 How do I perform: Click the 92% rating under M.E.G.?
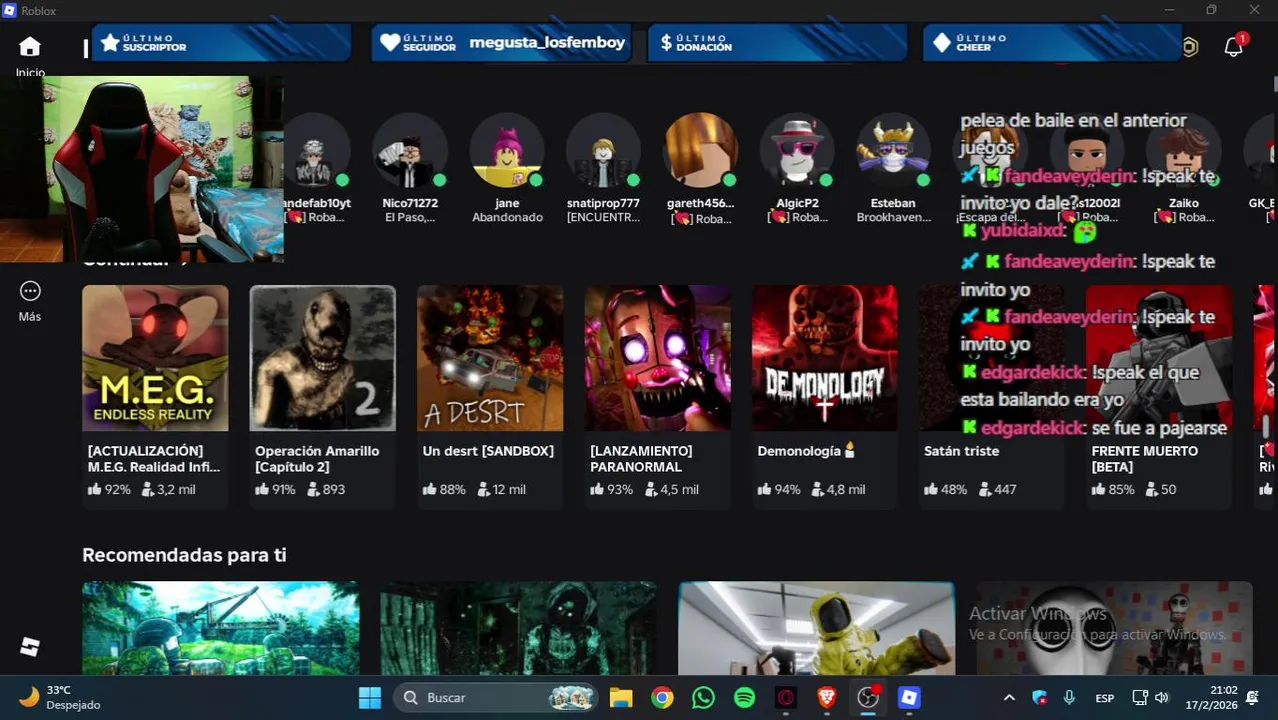(x=110, y=489)
